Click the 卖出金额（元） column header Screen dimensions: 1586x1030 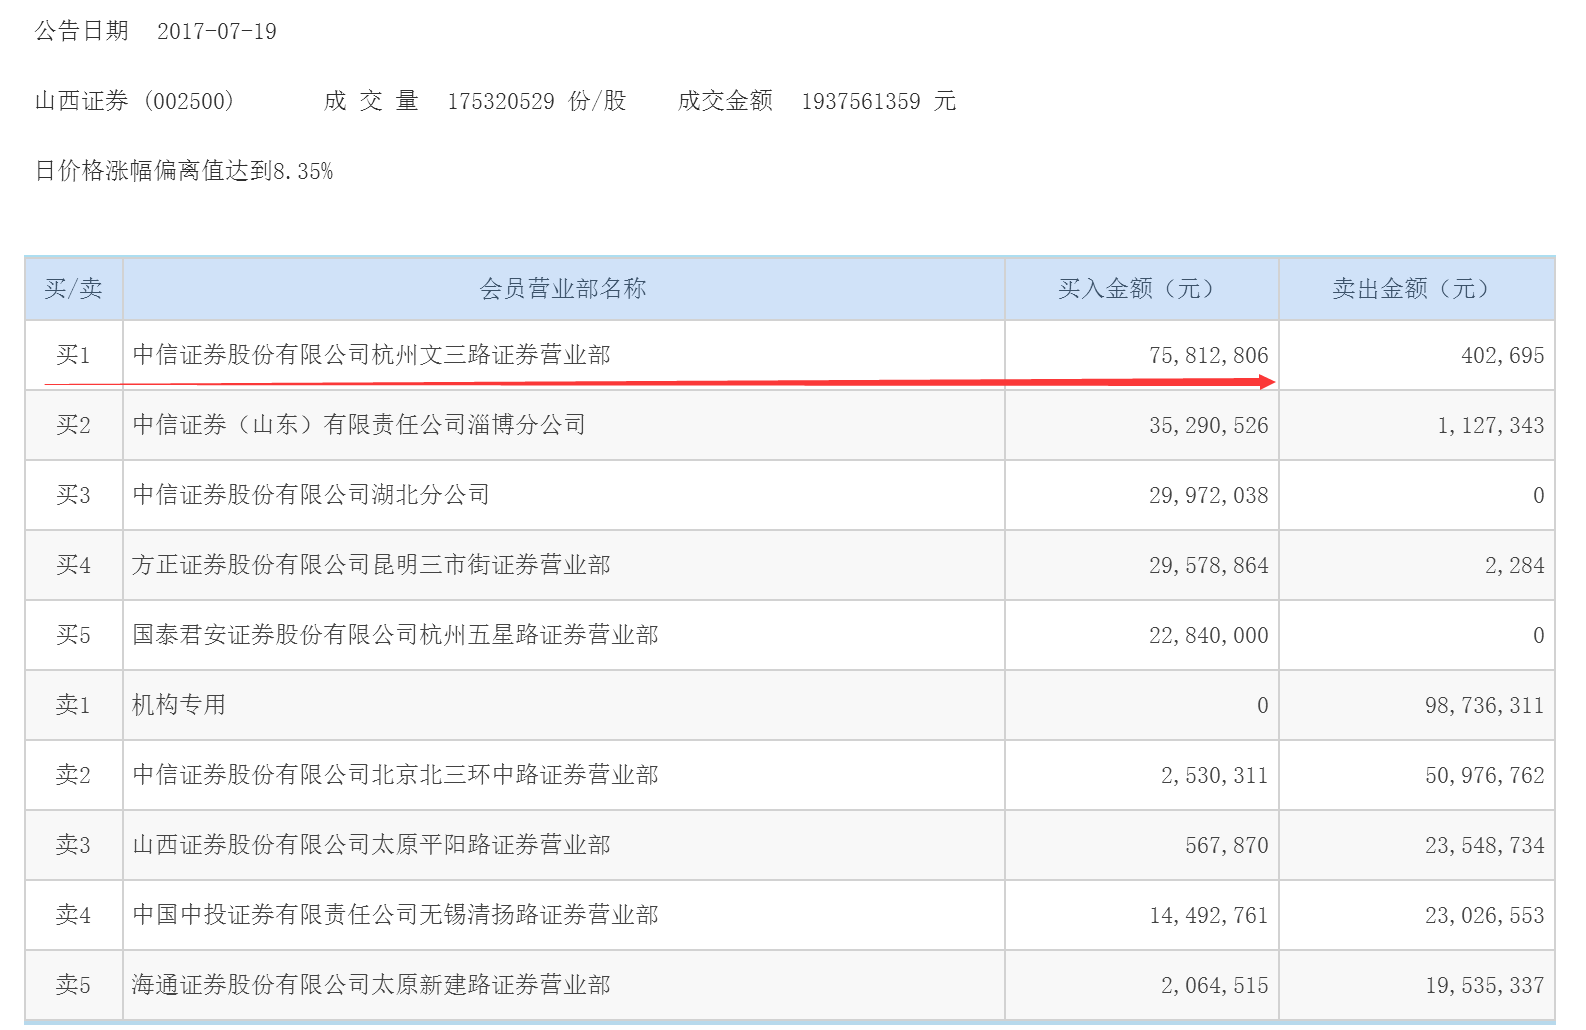click(x=1416, y=289)
